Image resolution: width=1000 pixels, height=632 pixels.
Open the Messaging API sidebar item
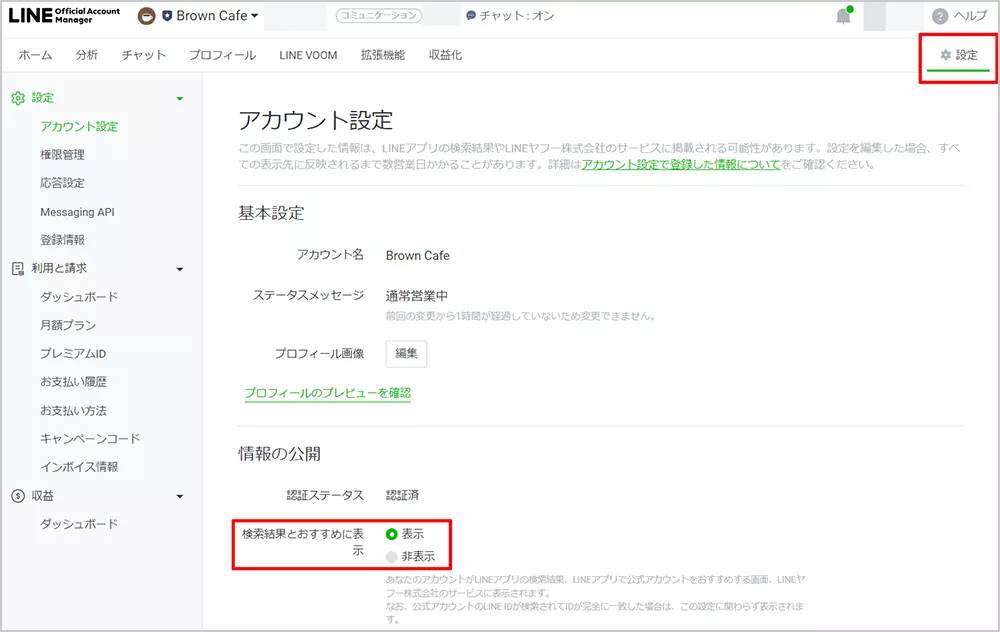coord(77,212)
